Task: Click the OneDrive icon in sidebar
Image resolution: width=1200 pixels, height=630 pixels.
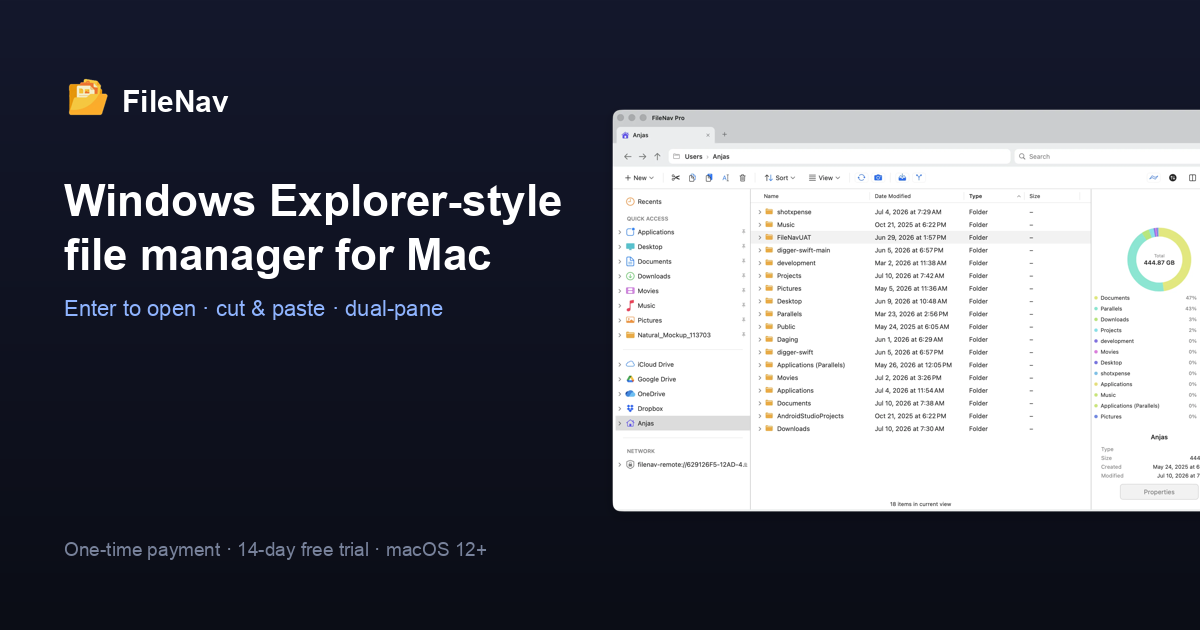Action: point(630,394)
